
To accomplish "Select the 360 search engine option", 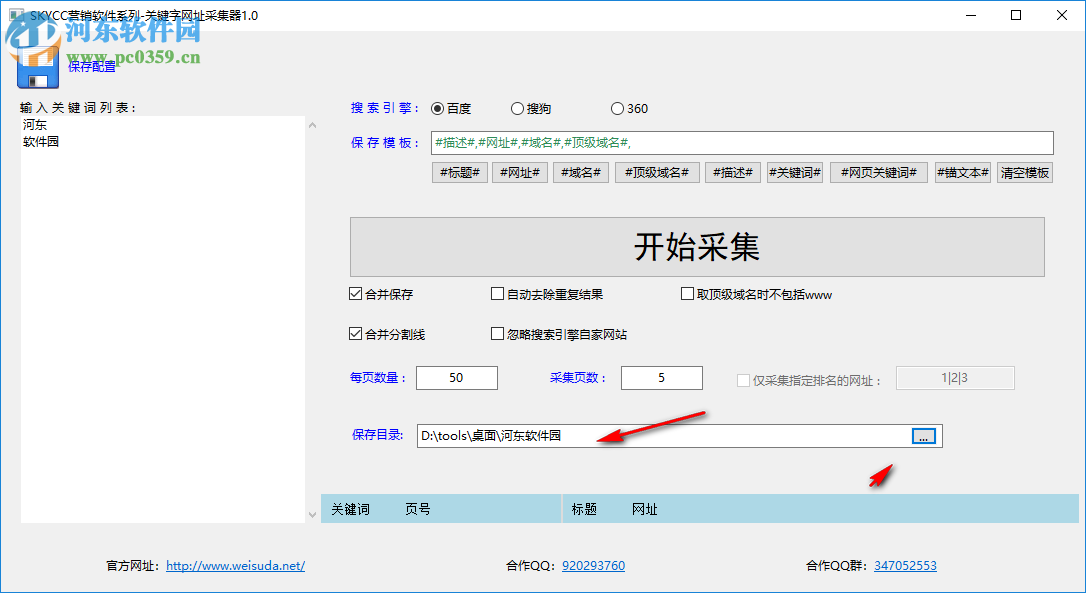I will tap(617, 108).
